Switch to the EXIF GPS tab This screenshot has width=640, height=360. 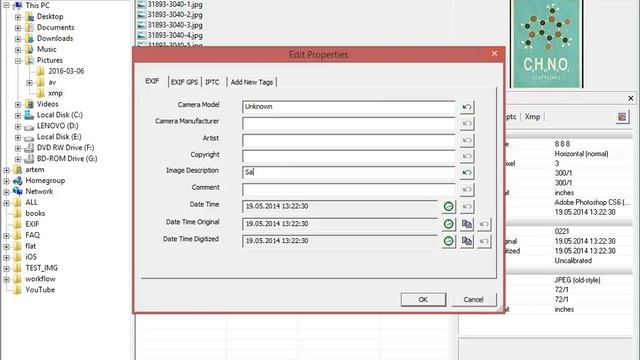coord(184,82)
